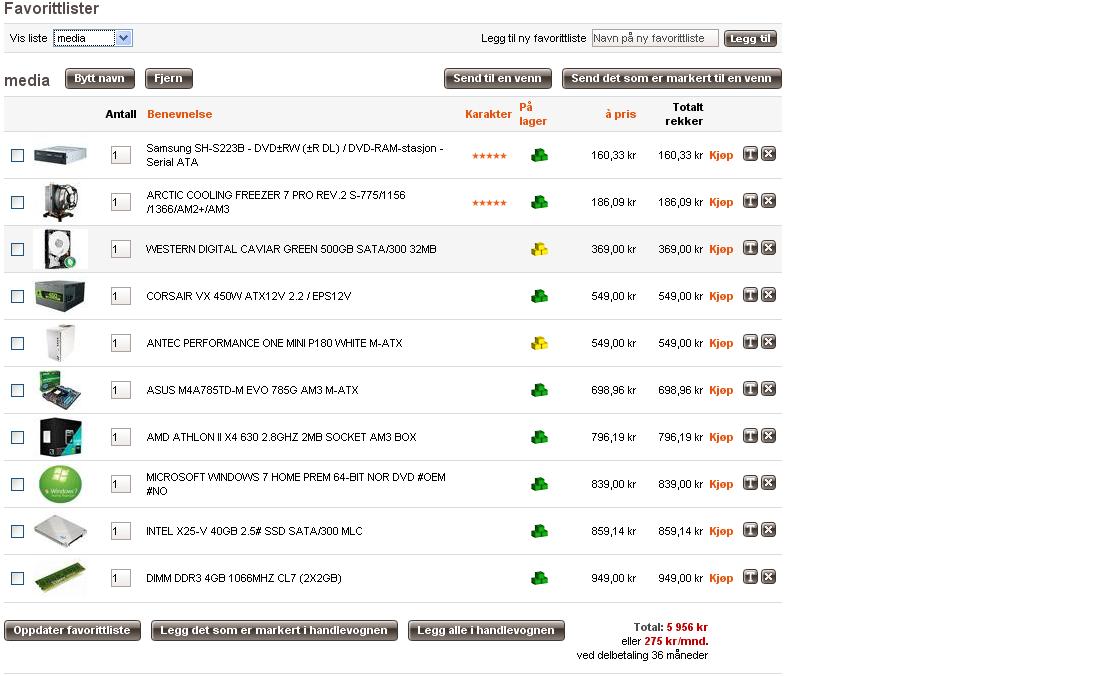Click the T icon for Windows 7 Home Prem row
The width and height of the screenshot is (1103, 676).
[750, 483]
